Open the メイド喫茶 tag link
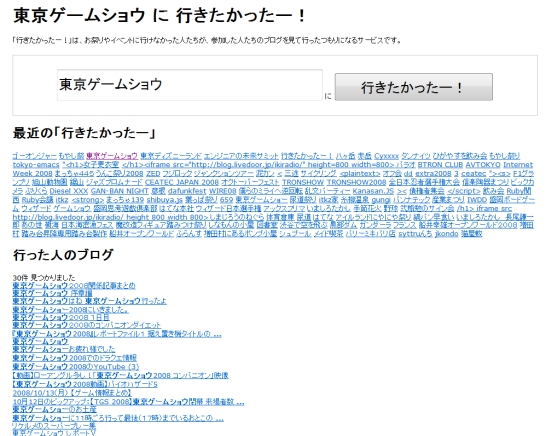Viewport: 550px width, 436px height. [x=328, y=233]
